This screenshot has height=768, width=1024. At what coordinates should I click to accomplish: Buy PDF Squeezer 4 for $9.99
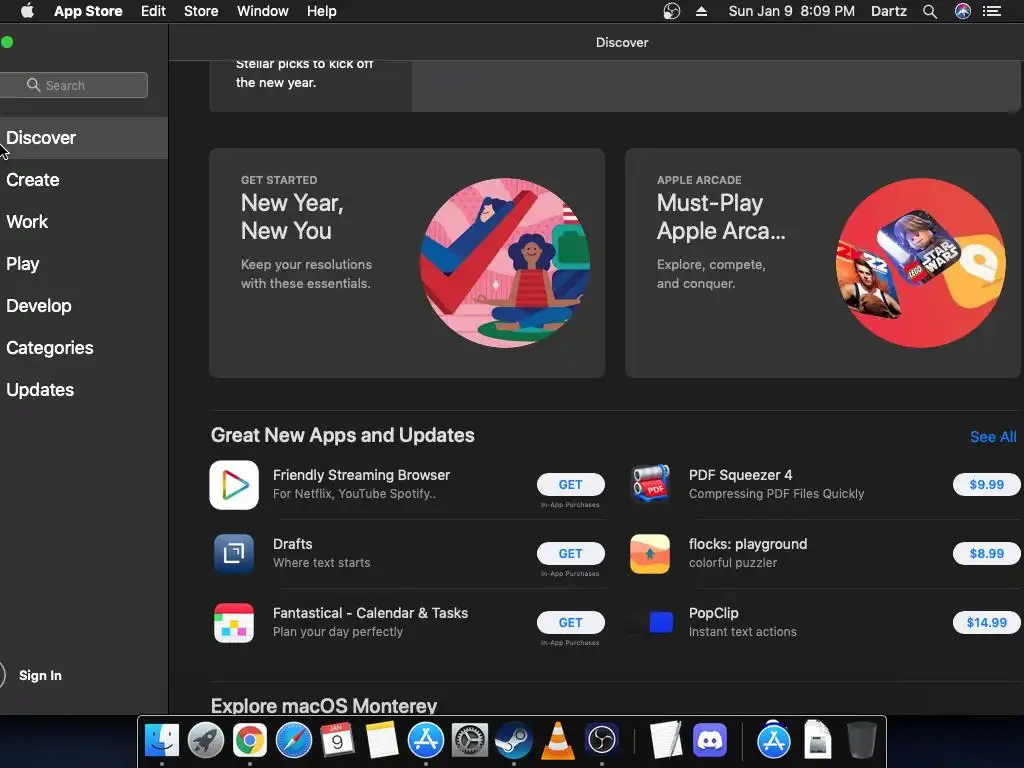(986, 485)
